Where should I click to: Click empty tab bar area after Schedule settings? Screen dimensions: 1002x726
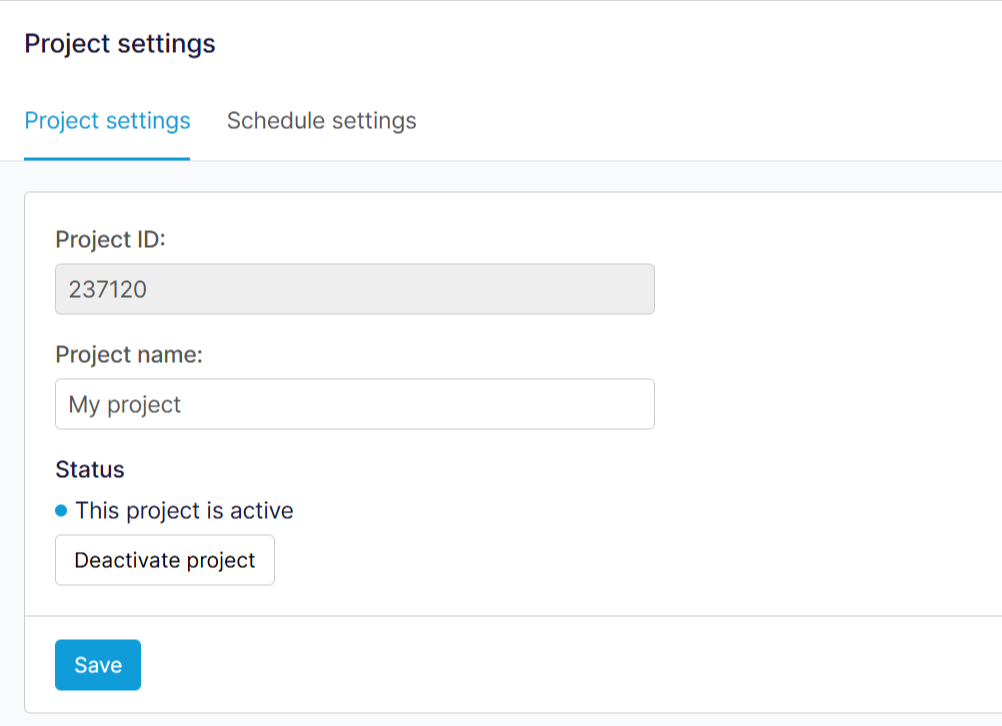pyautogui.click(x=700, y=121)
